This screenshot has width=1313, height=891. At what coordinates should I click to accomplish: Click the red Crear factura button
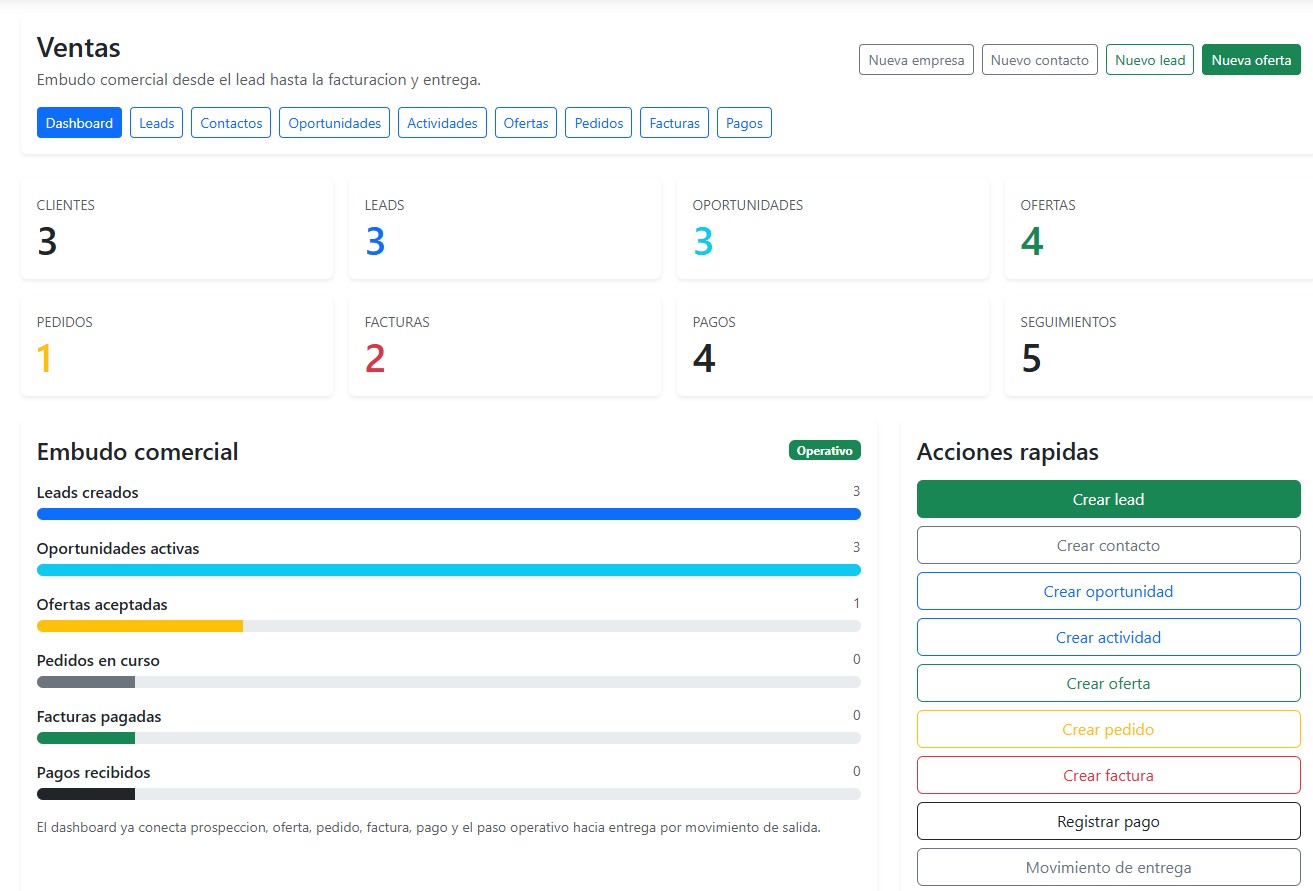[1108, 775]
